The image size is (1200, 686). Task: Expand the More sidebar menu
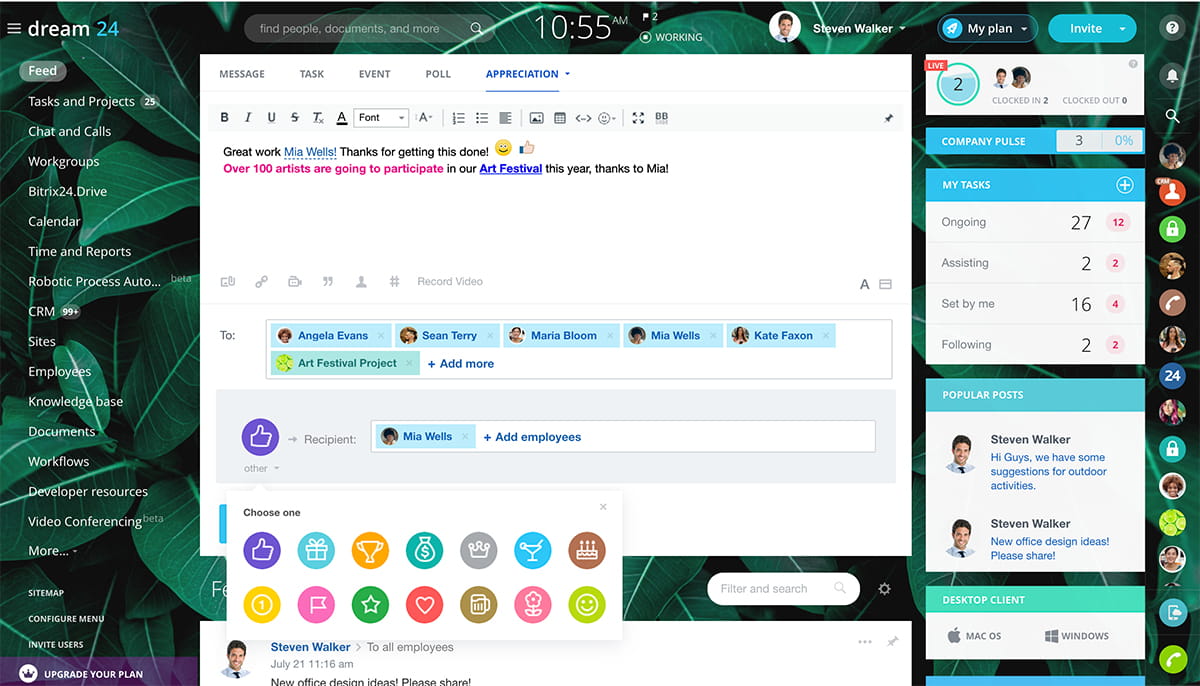tap(52, 551)
